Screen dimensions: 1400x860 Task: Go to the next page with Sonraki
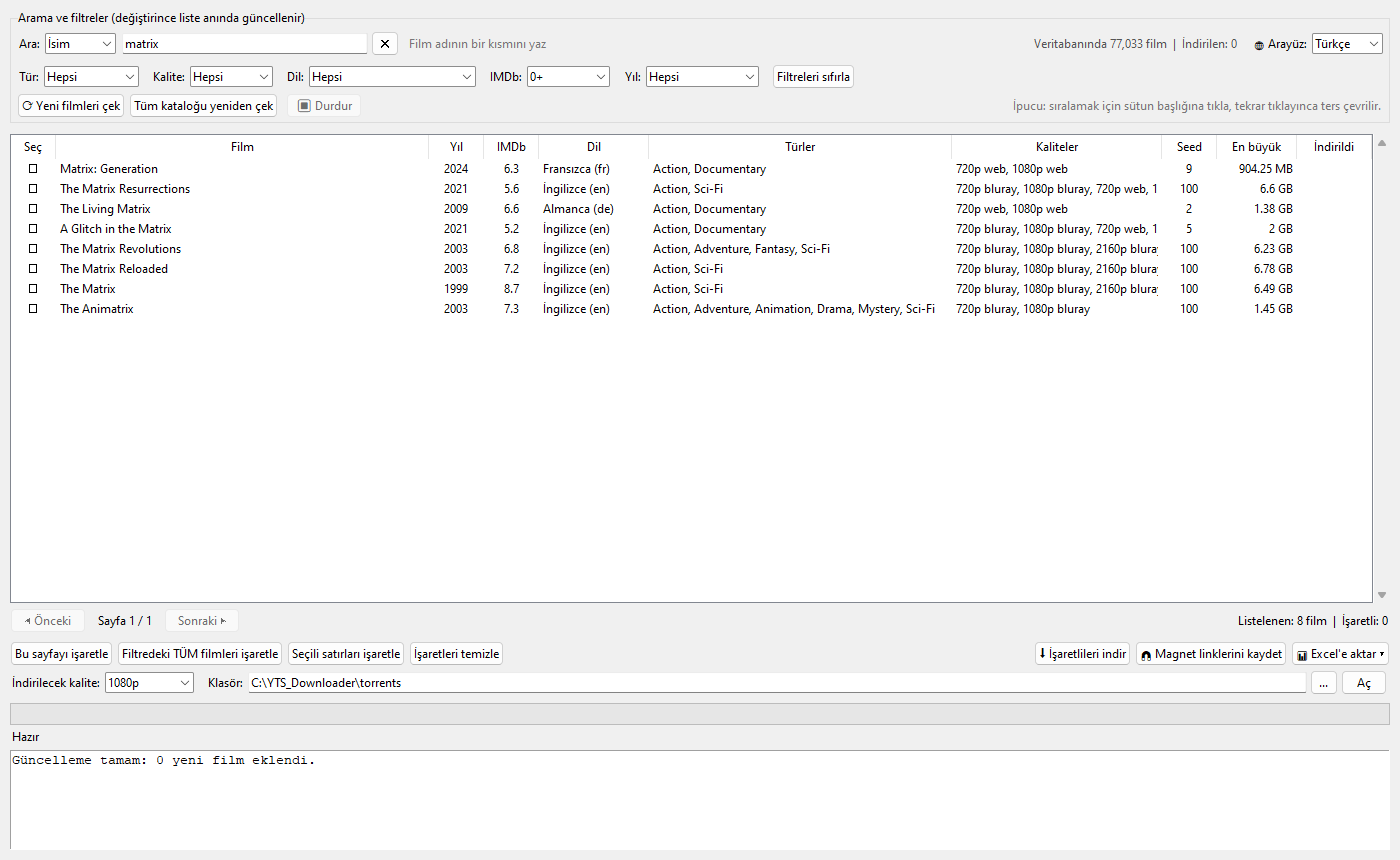[202, 621]
